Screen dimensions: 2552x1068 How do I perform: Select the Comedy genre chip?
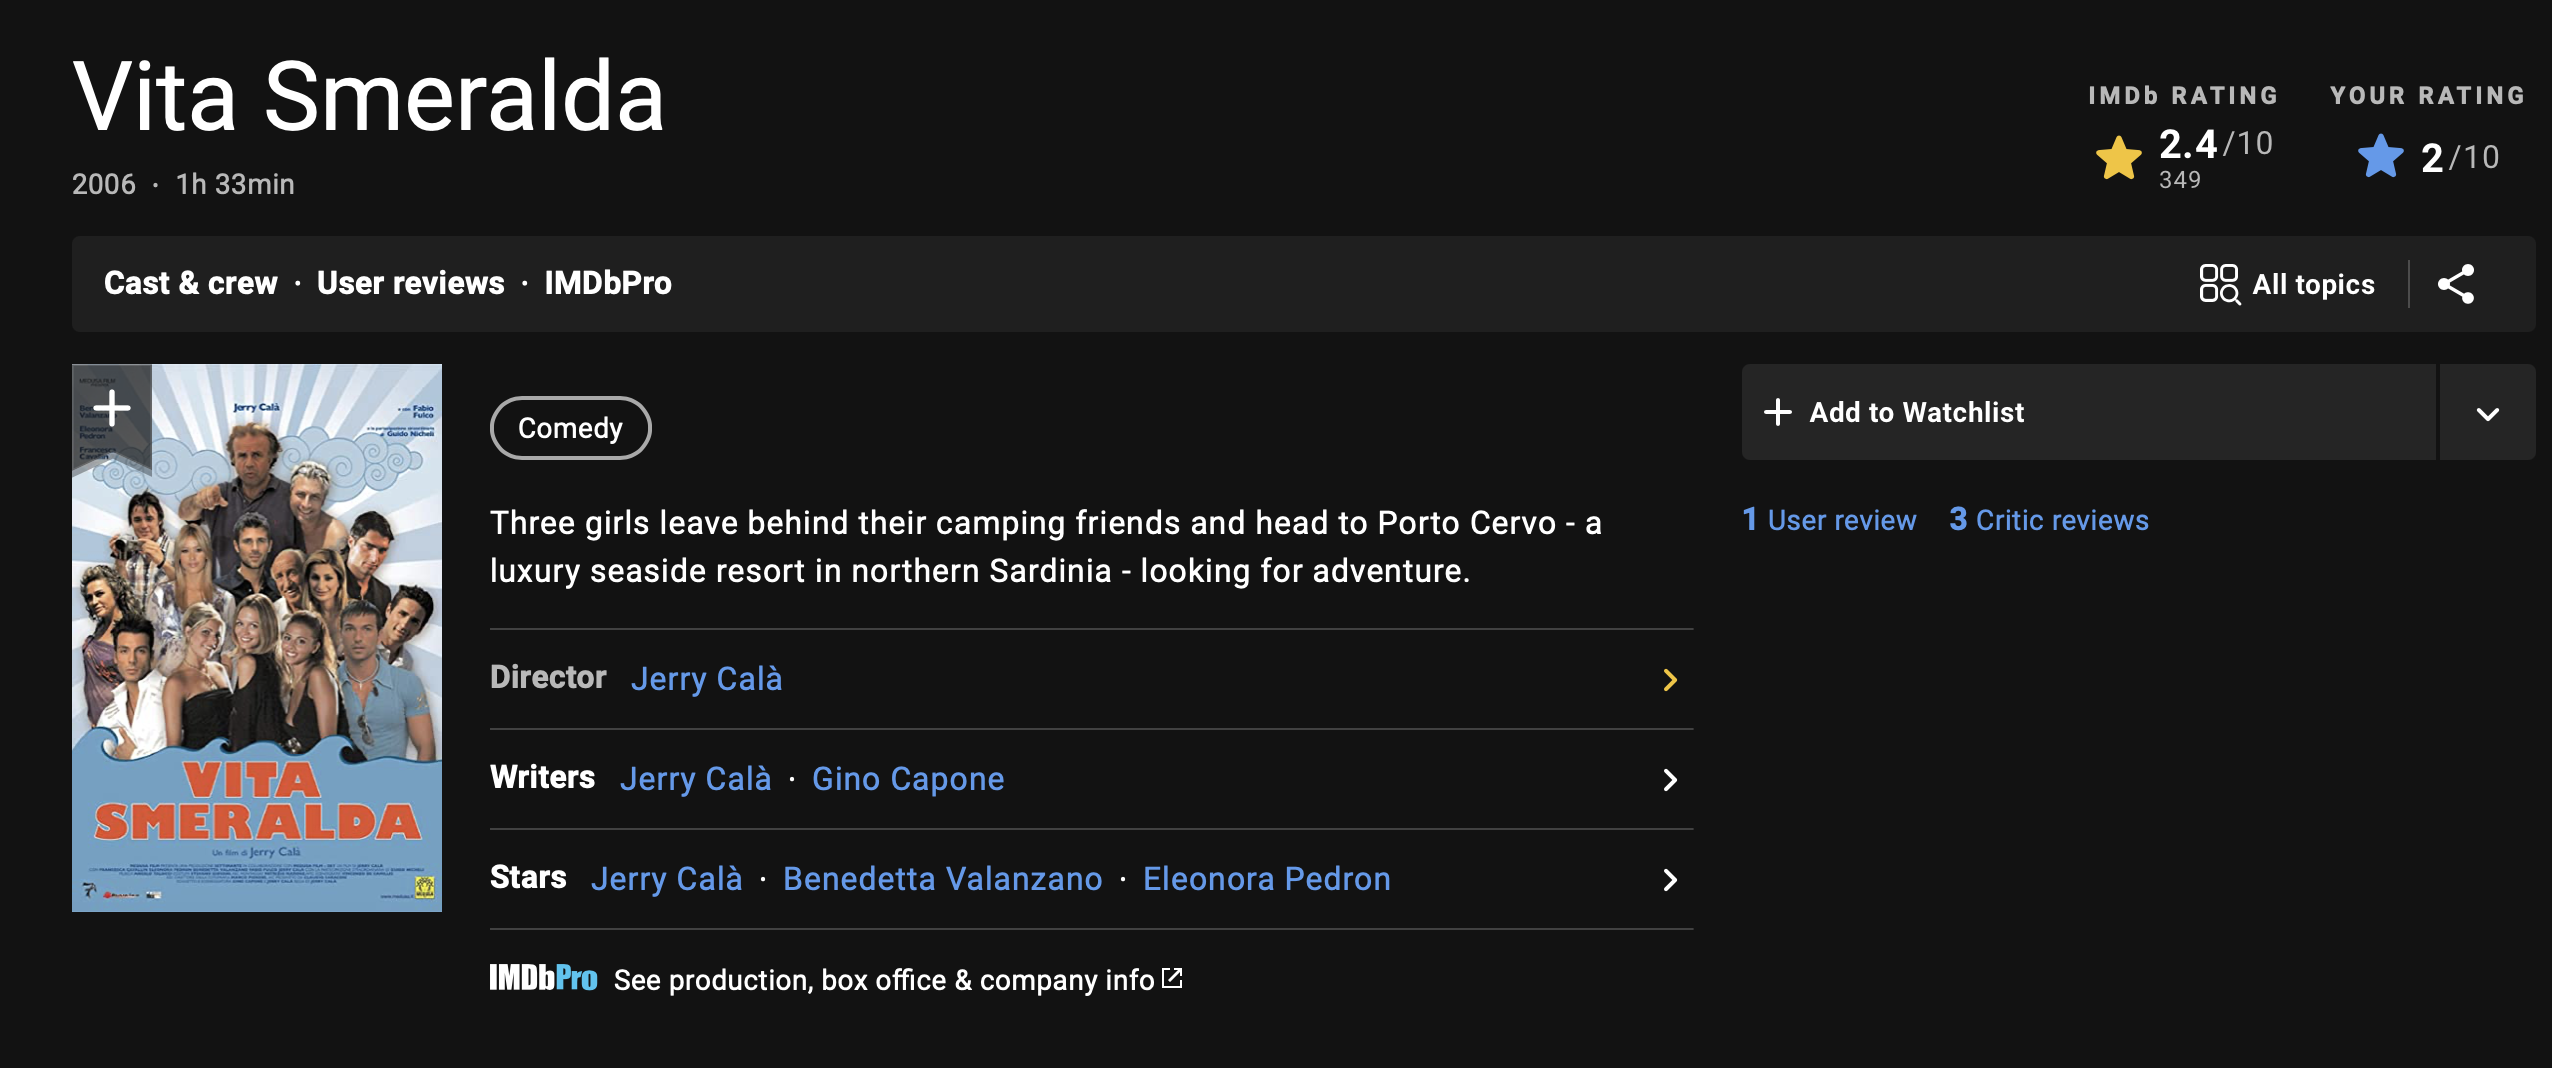(570, 428)
